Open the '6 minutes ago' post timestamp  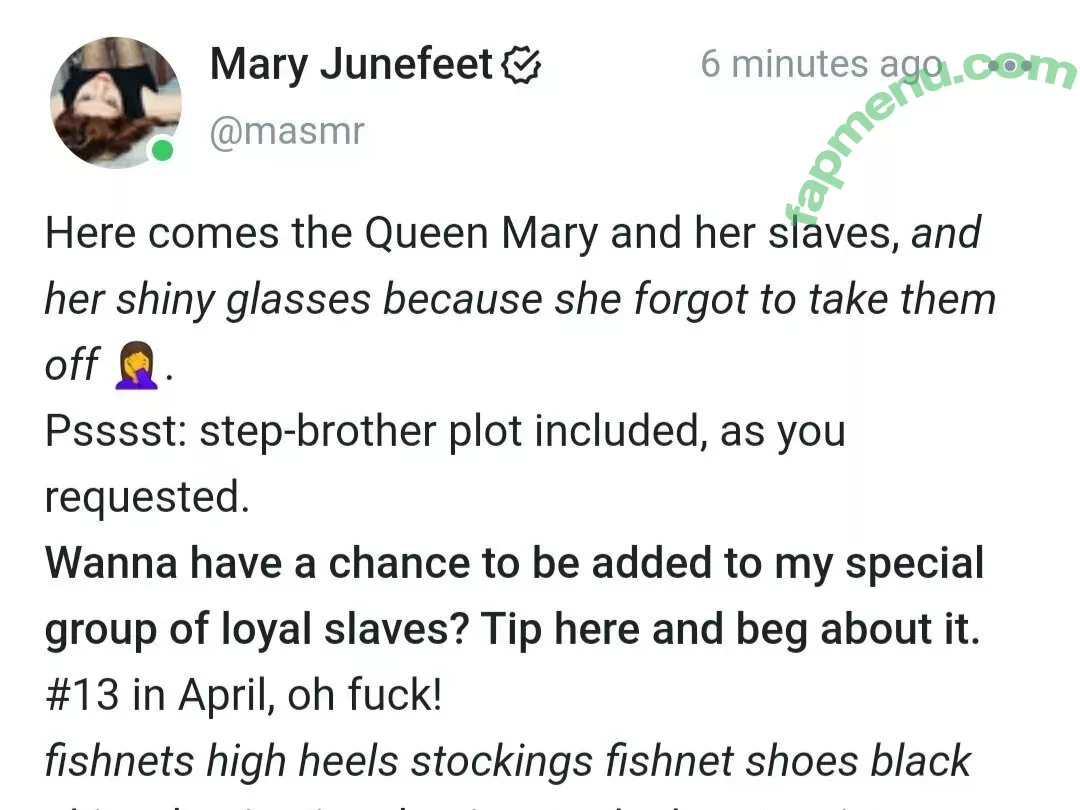(821, 64)
